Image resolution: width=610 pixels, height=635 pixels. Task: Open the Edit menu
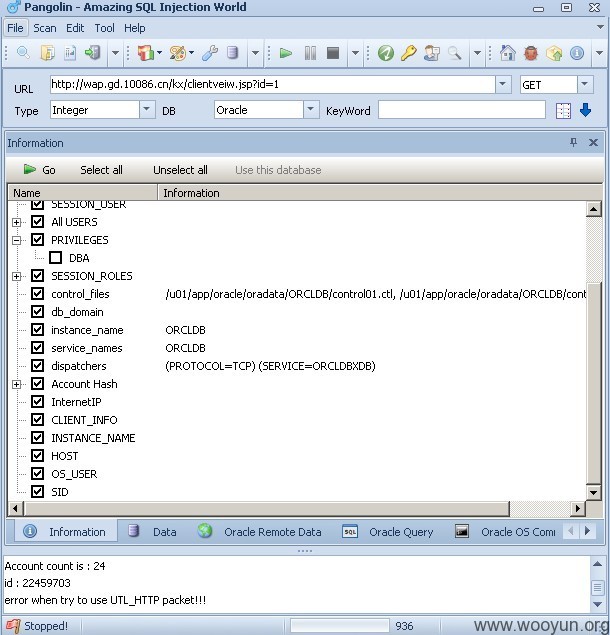point(75,28)
